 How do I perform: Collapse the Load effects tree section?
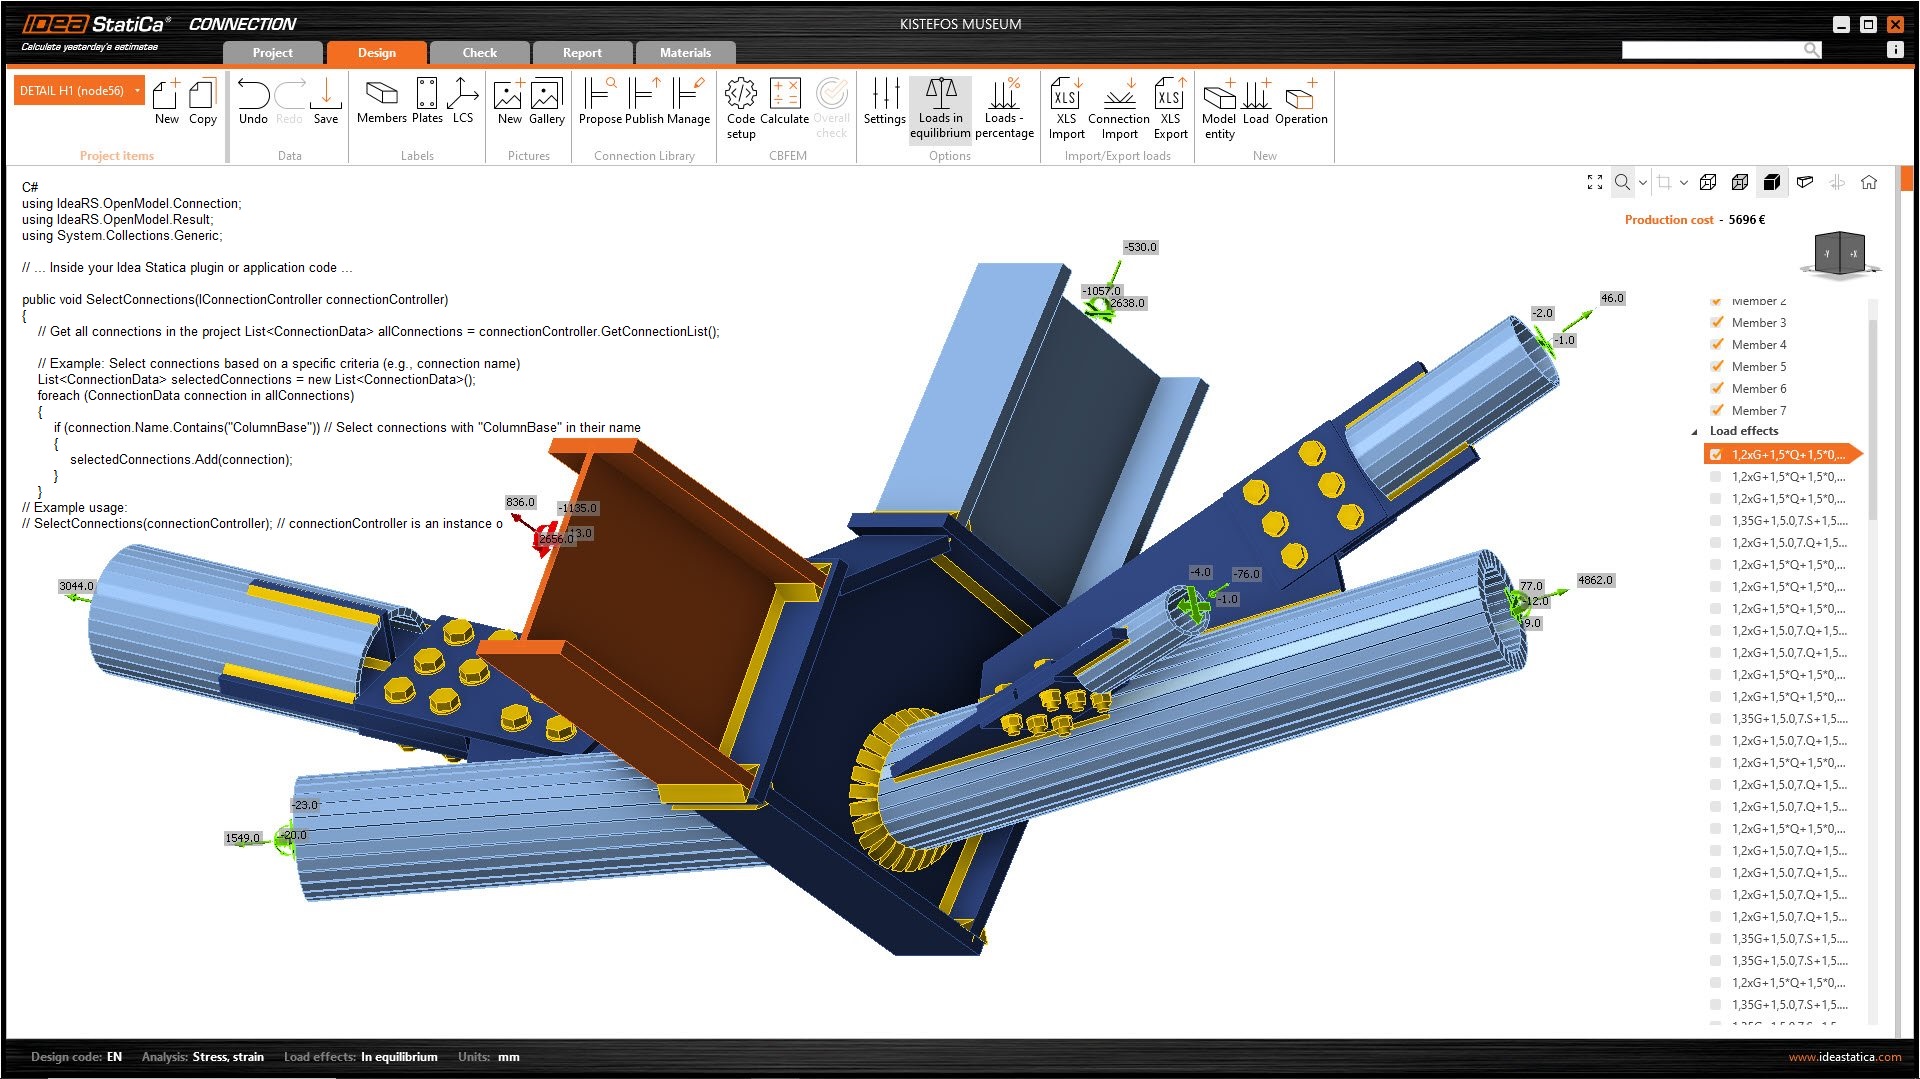(1694, 432)
